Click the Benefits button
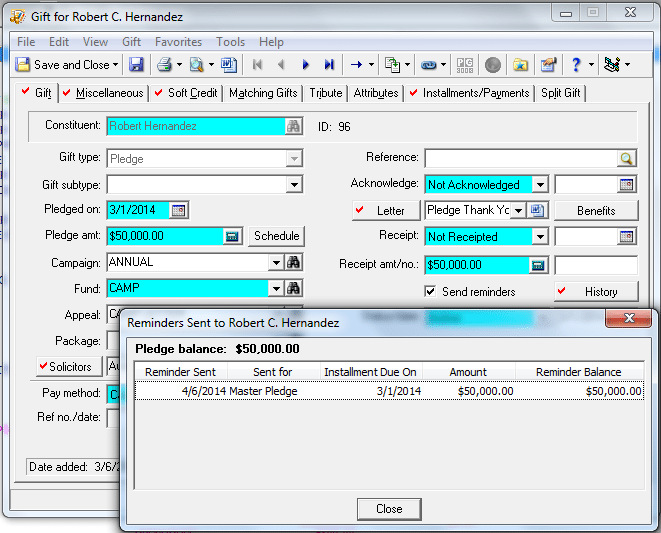This screenshot has height=533, width=661. coord(596,210)
